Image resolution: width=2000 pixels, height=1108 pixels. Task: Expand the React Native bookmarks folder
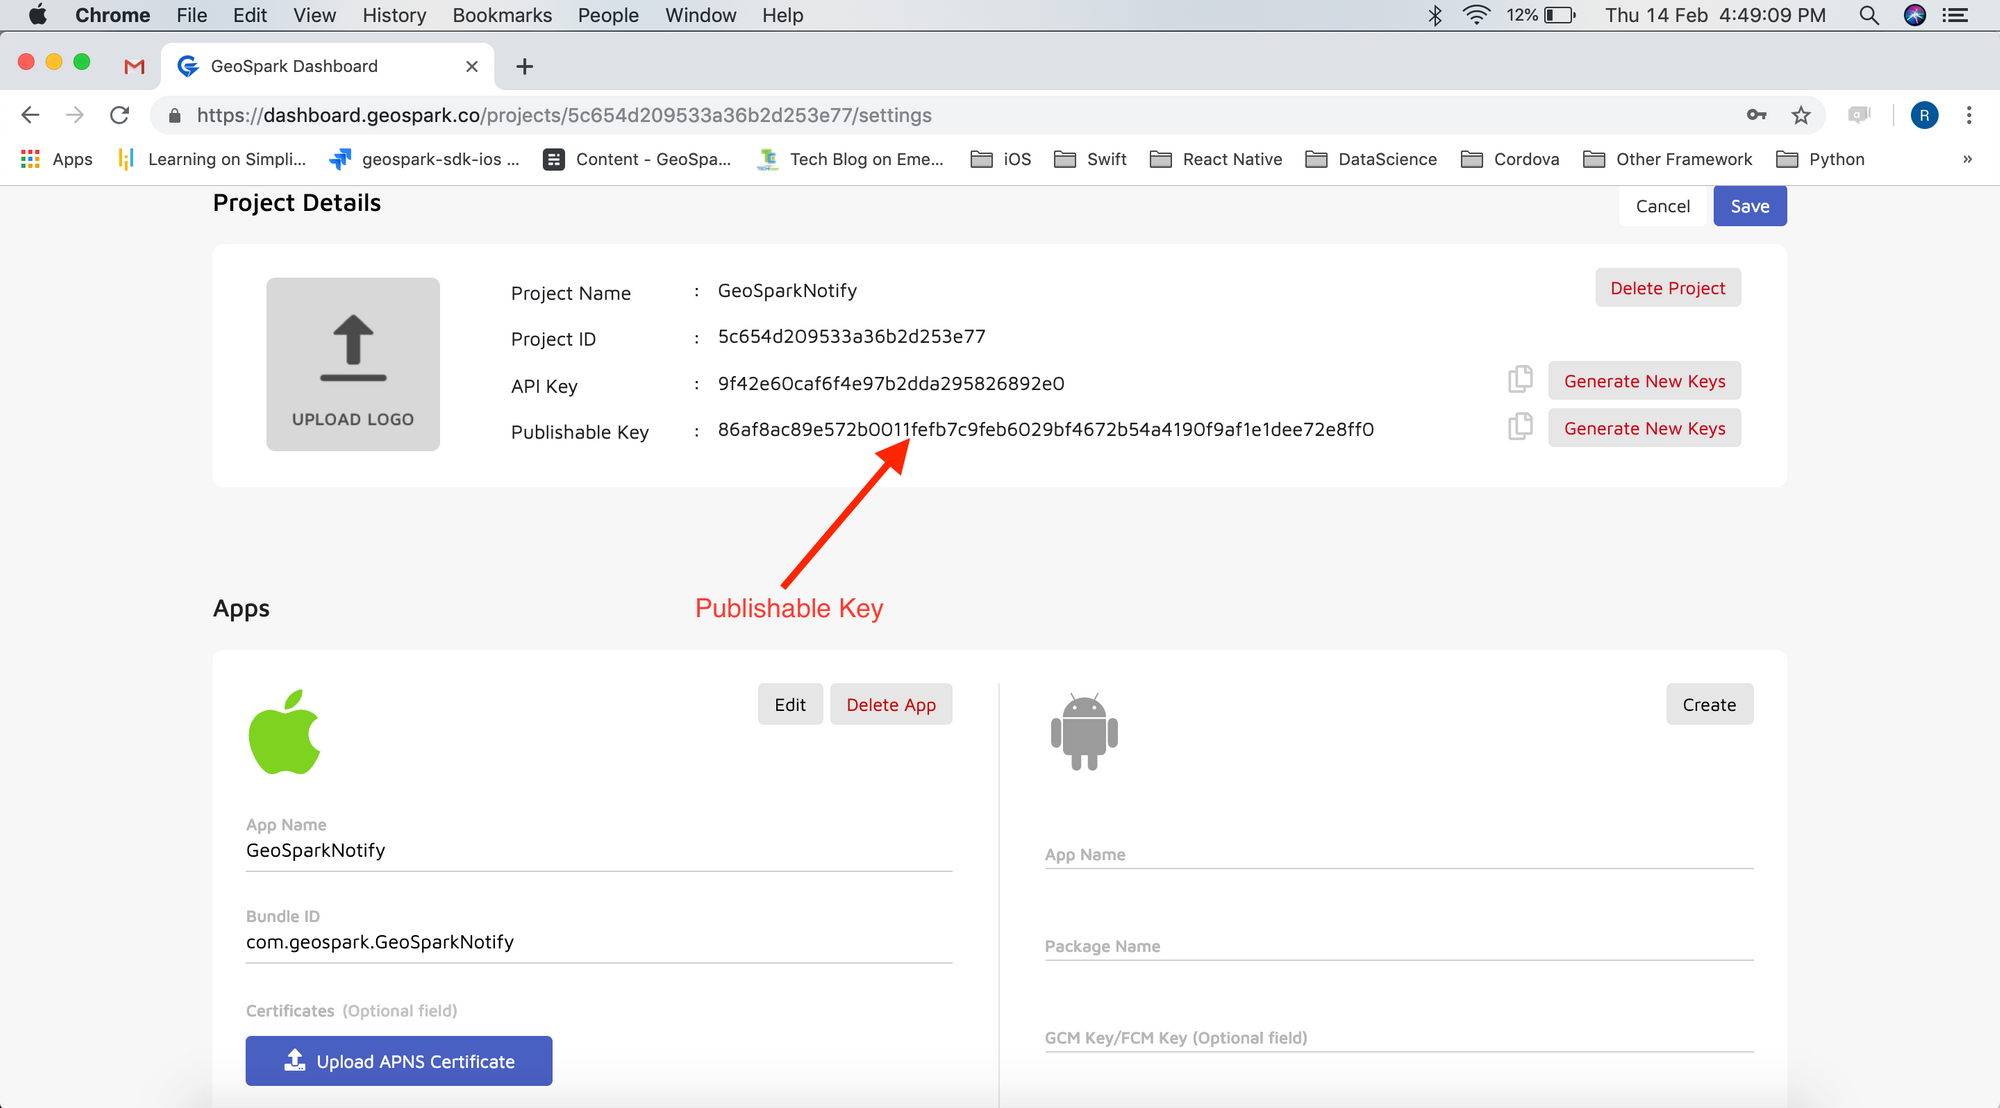pyautogui.click(x=1216, y=159)
